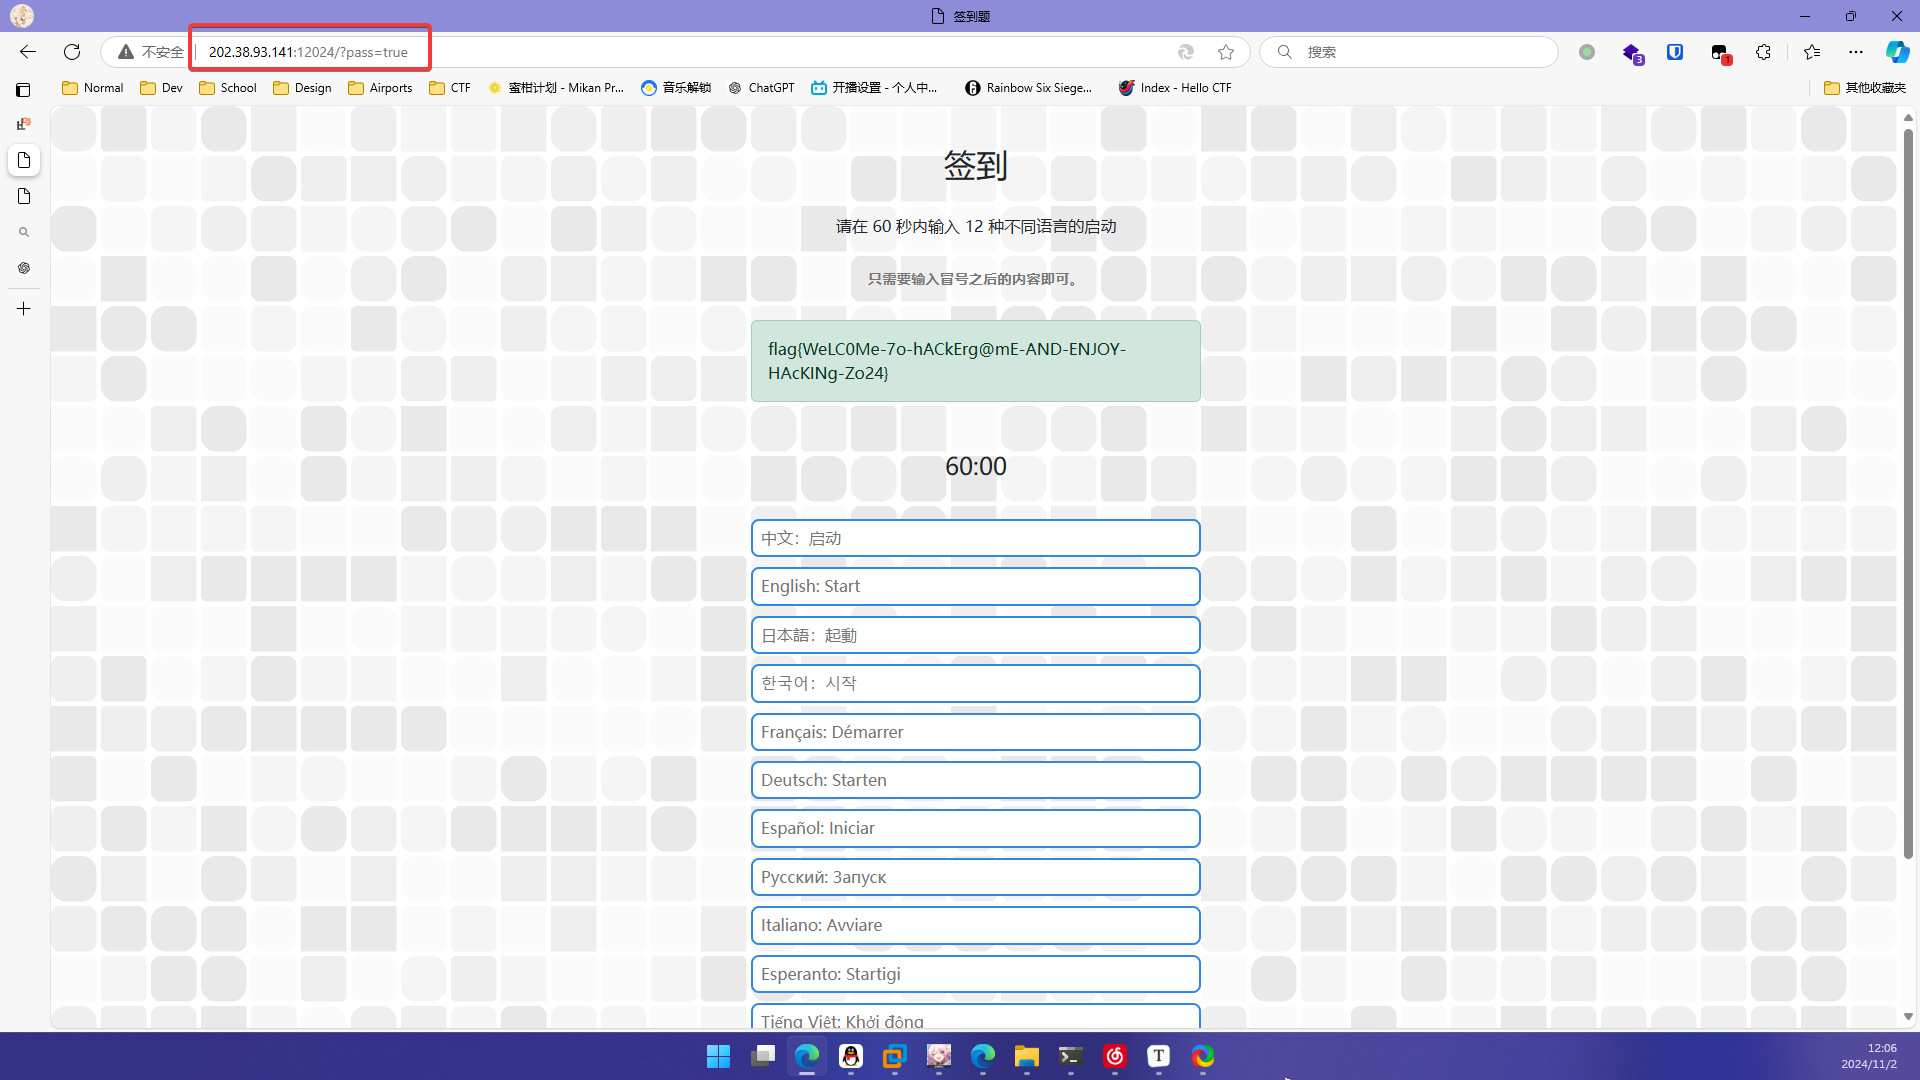Screen dimensions: 1920x1080
Task: Add new tab with plus icon
Action: (24, 309)
